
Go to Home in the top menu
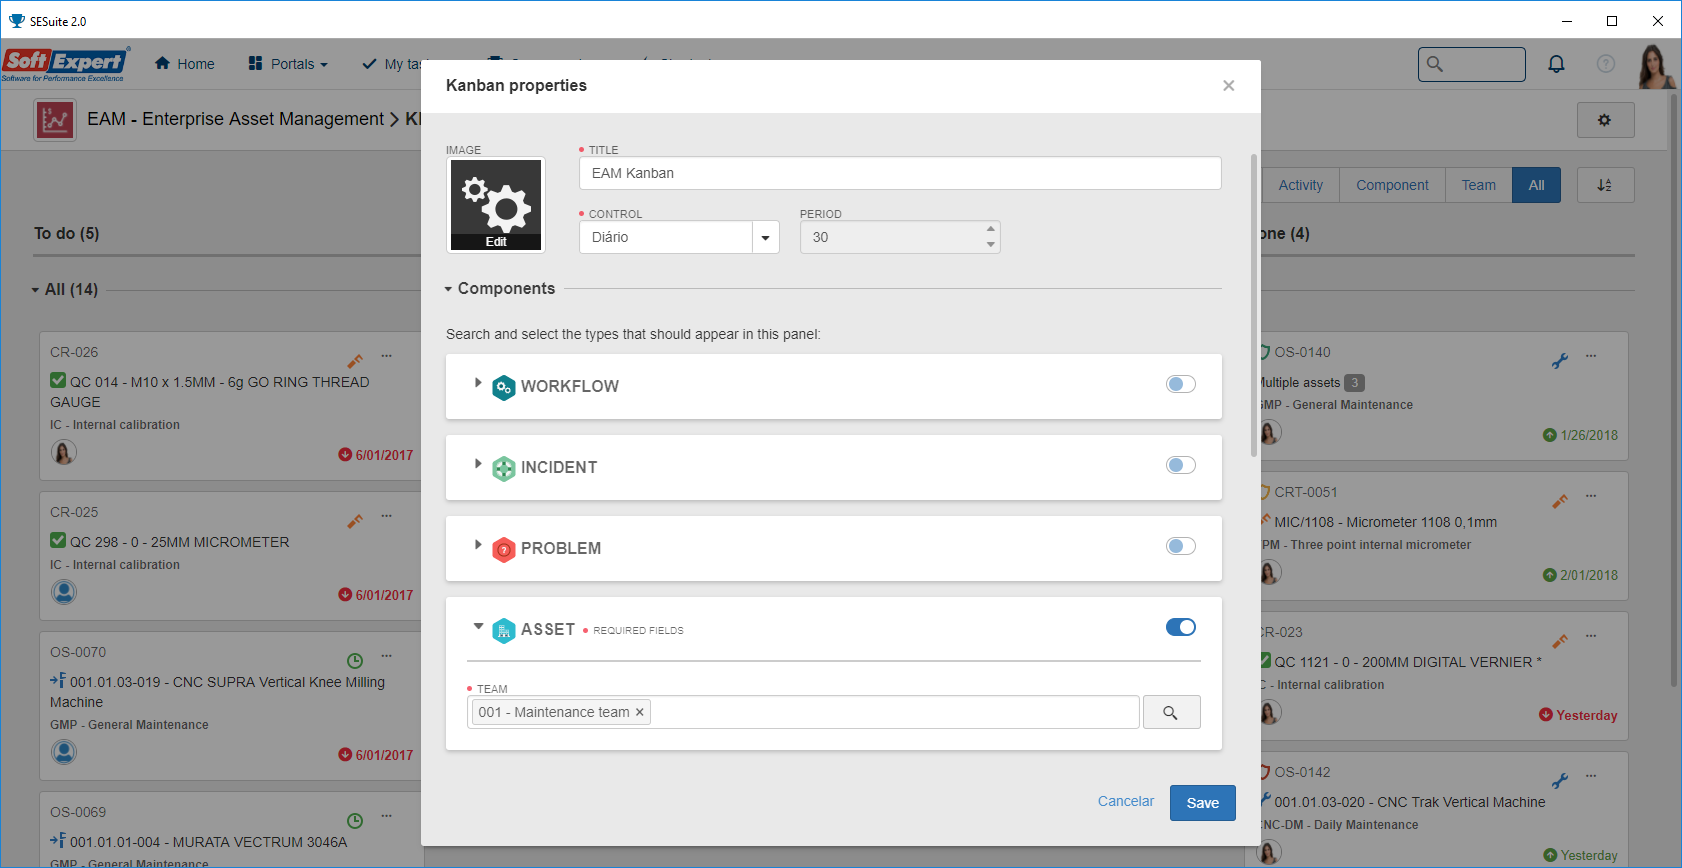point(185,64)
